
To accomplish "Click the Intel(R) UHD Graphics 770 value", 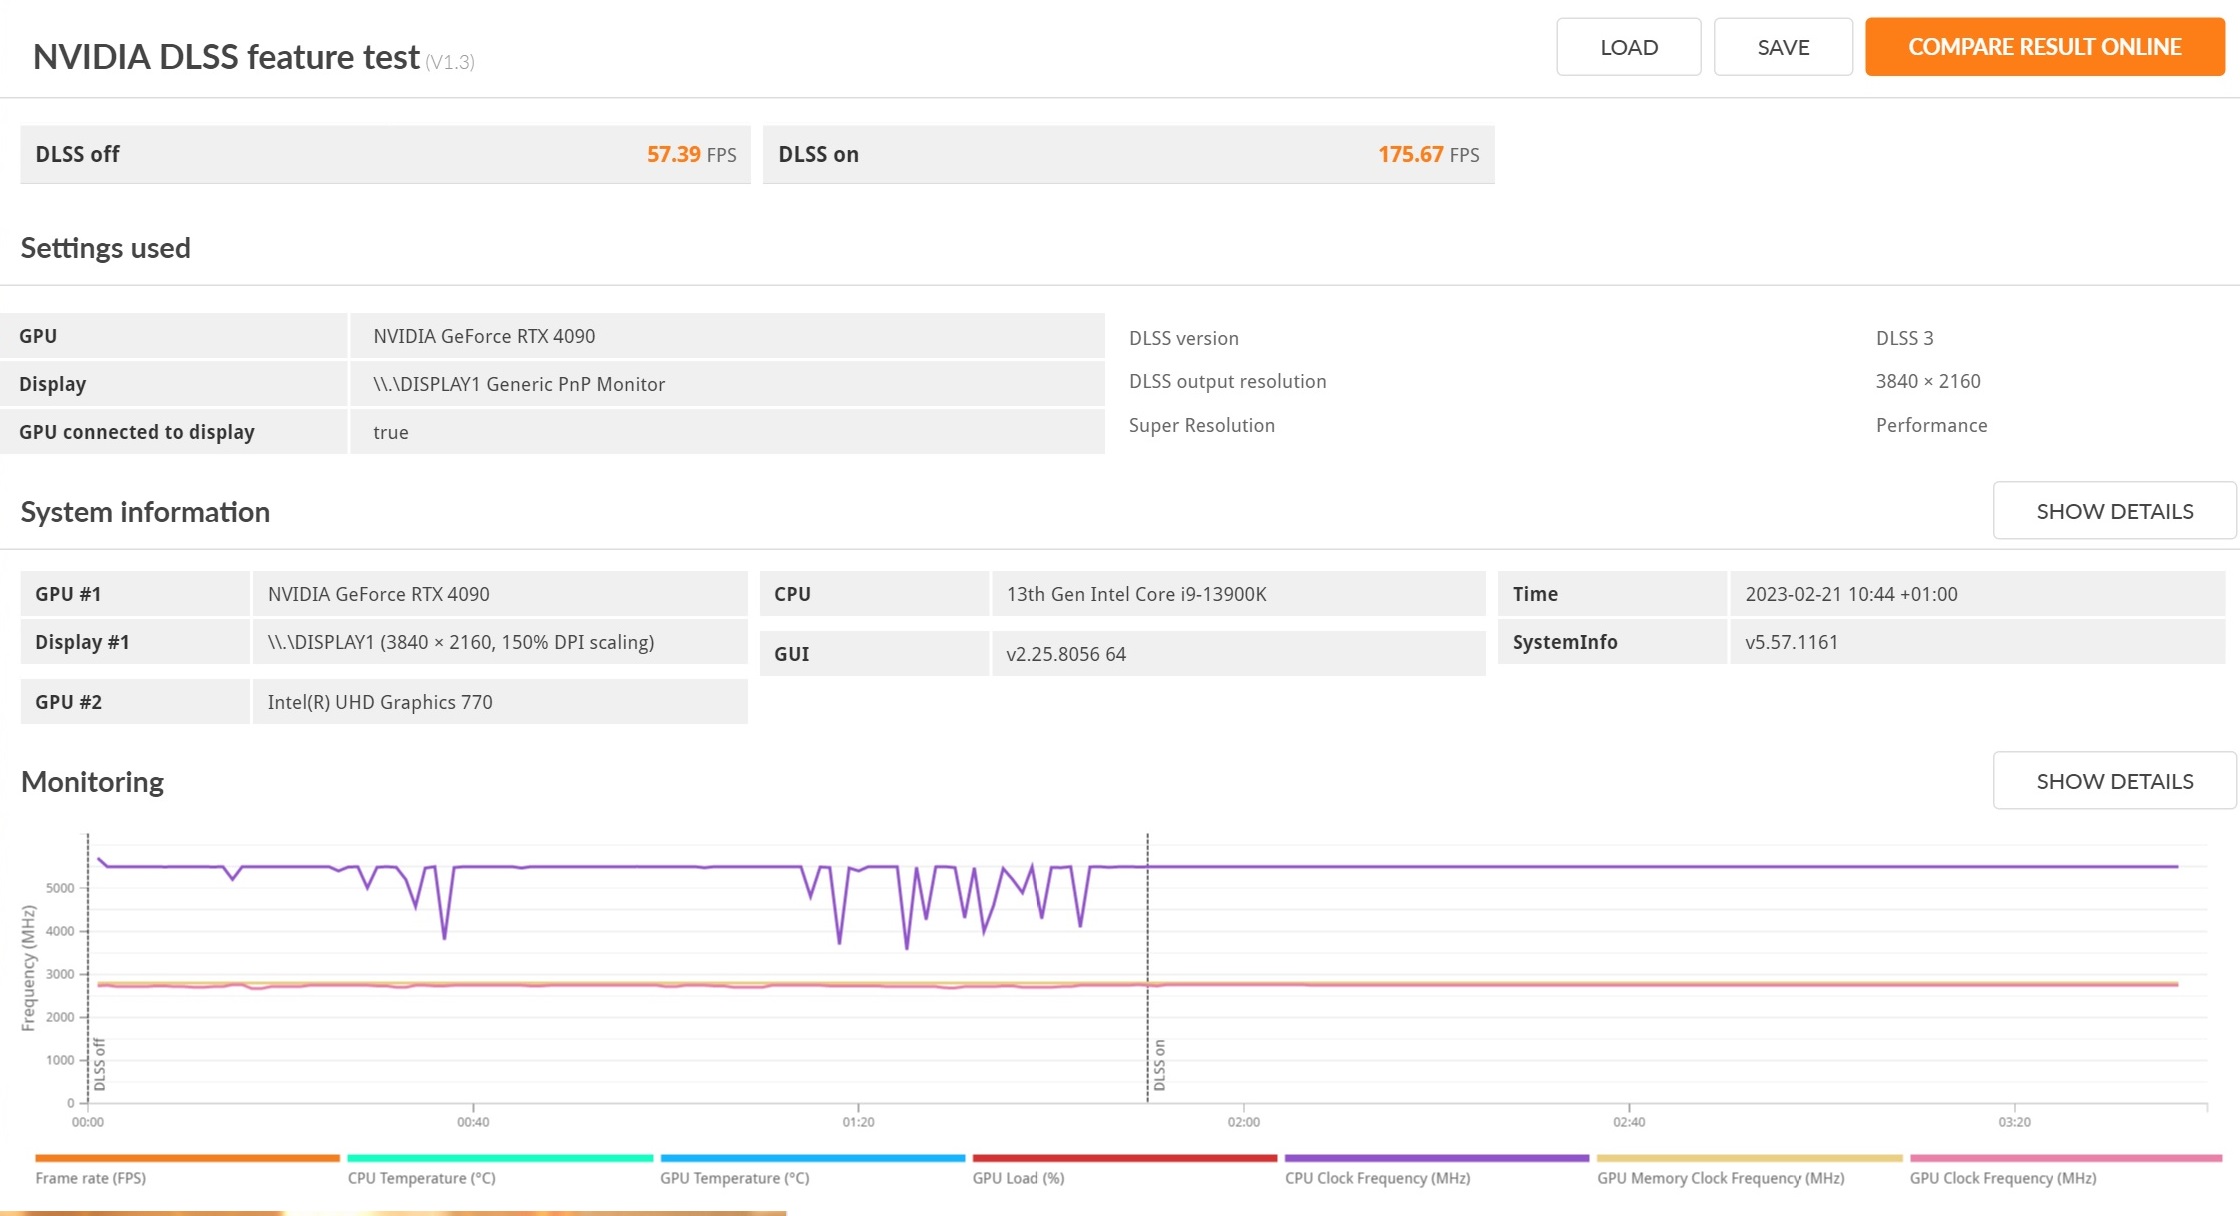I will tap(380, 702).
